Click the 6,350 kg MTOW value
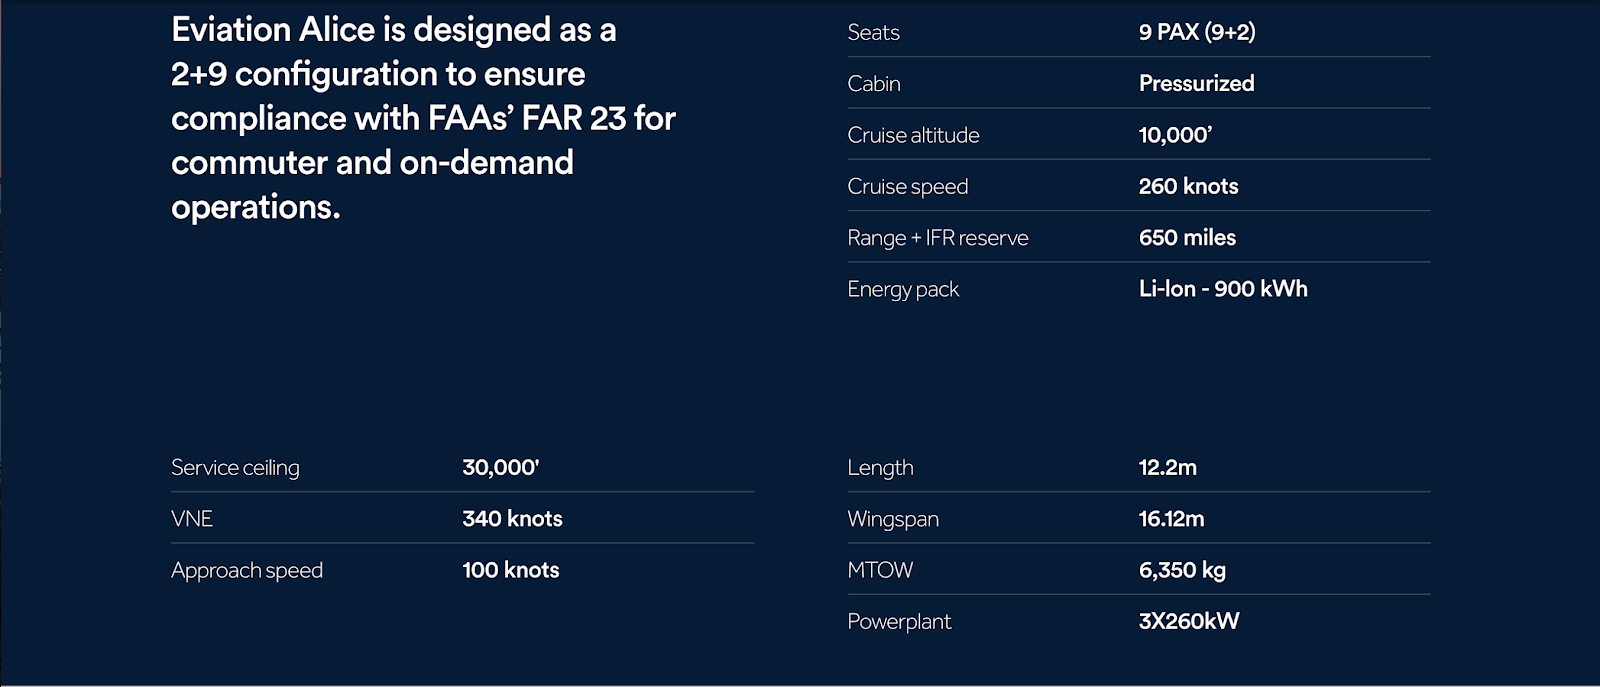The height and width of the screenshot is (687, 1600). 1182,570
